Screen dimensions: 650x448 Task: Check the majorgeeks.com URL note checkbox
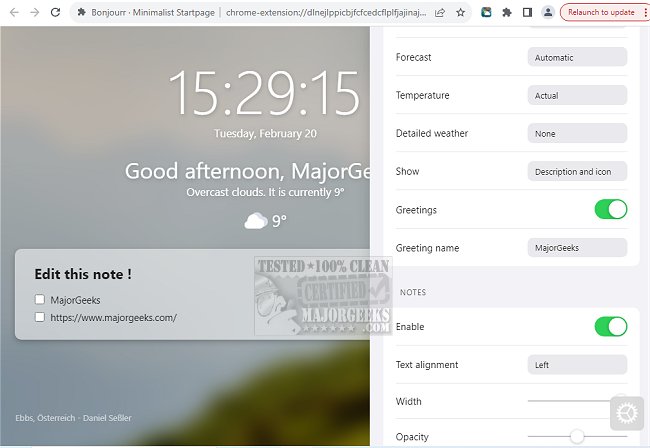point(40,317)
